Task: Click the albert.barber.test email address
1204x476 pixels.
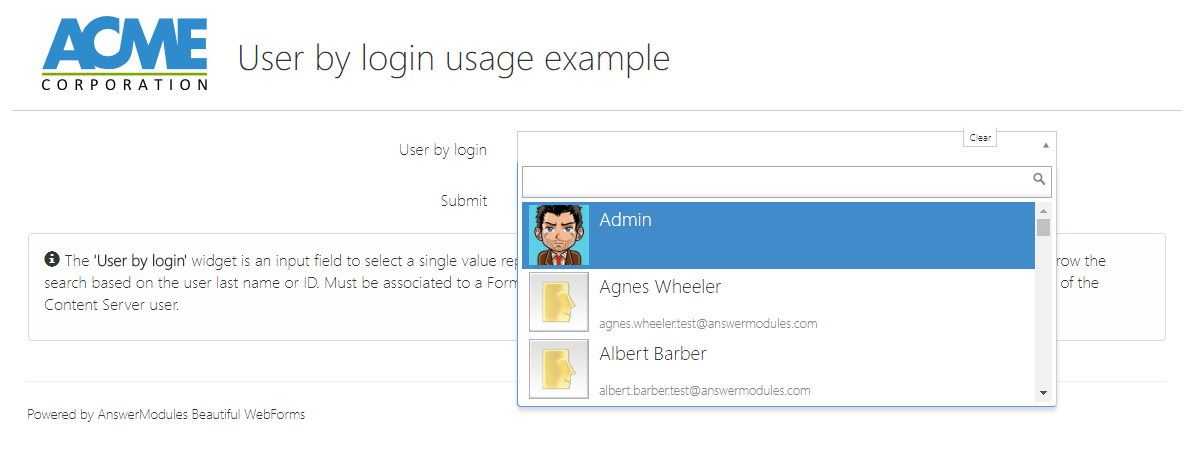Action: tap(704, 391)
